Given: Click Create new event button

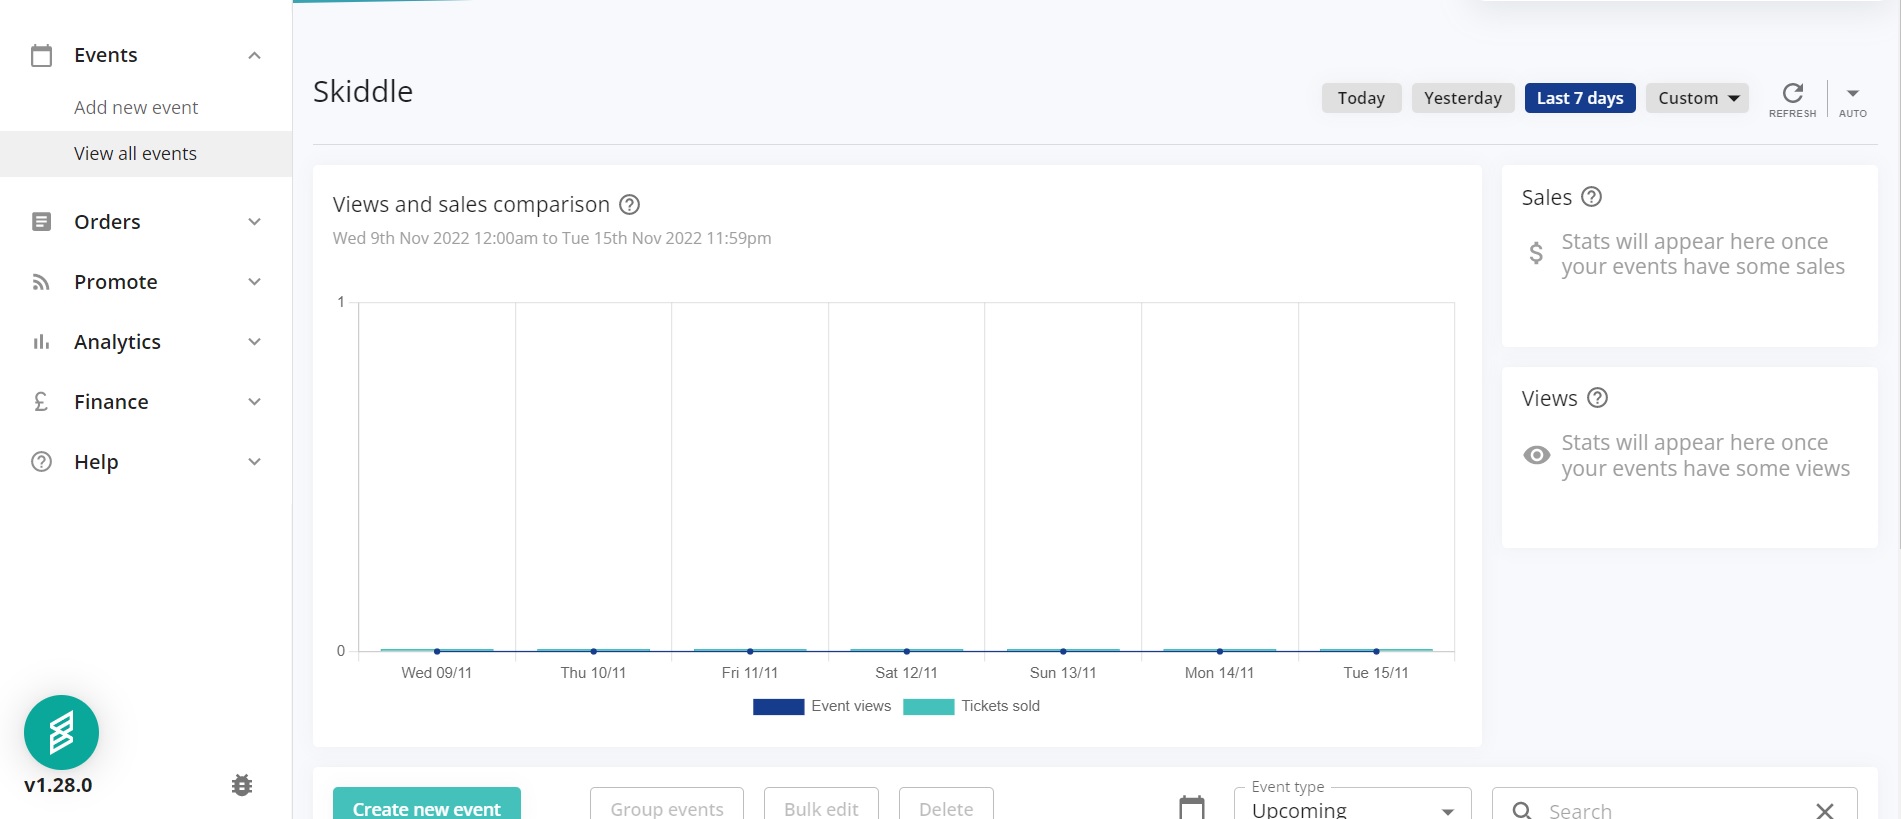Looking at the screenshot, I should 427,804.
